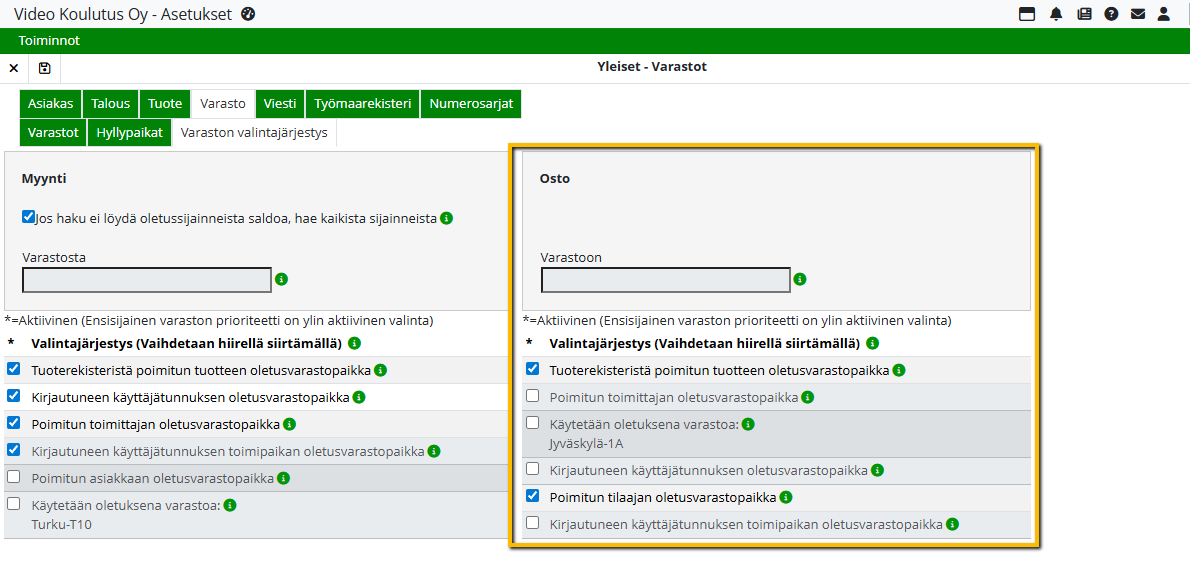The image size is (1190, 568).
Task: Open the help question mark icon
Action: coord(1111,14)
